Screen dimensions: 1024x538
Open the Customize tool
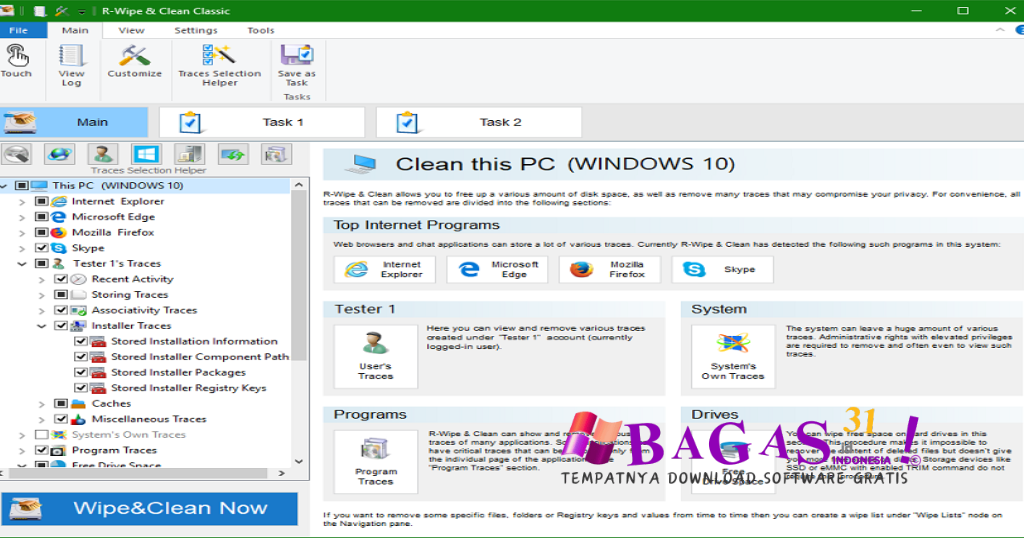135,61
